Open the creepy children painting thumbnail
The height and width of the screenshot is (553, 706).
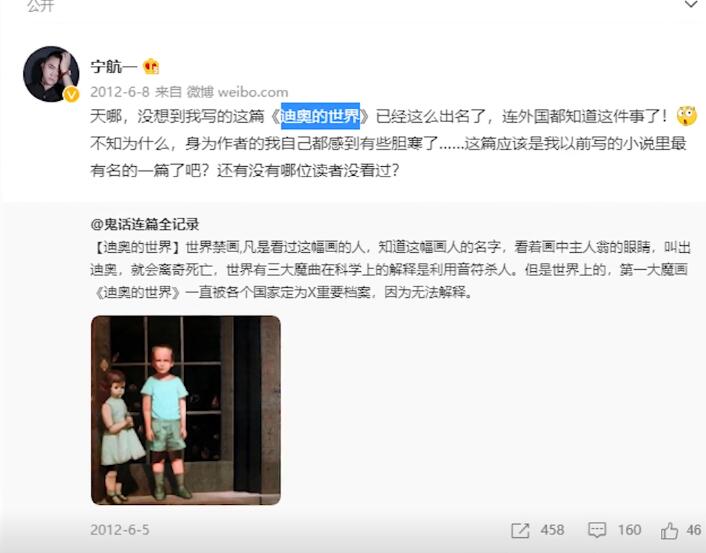(x=186, y=410)
